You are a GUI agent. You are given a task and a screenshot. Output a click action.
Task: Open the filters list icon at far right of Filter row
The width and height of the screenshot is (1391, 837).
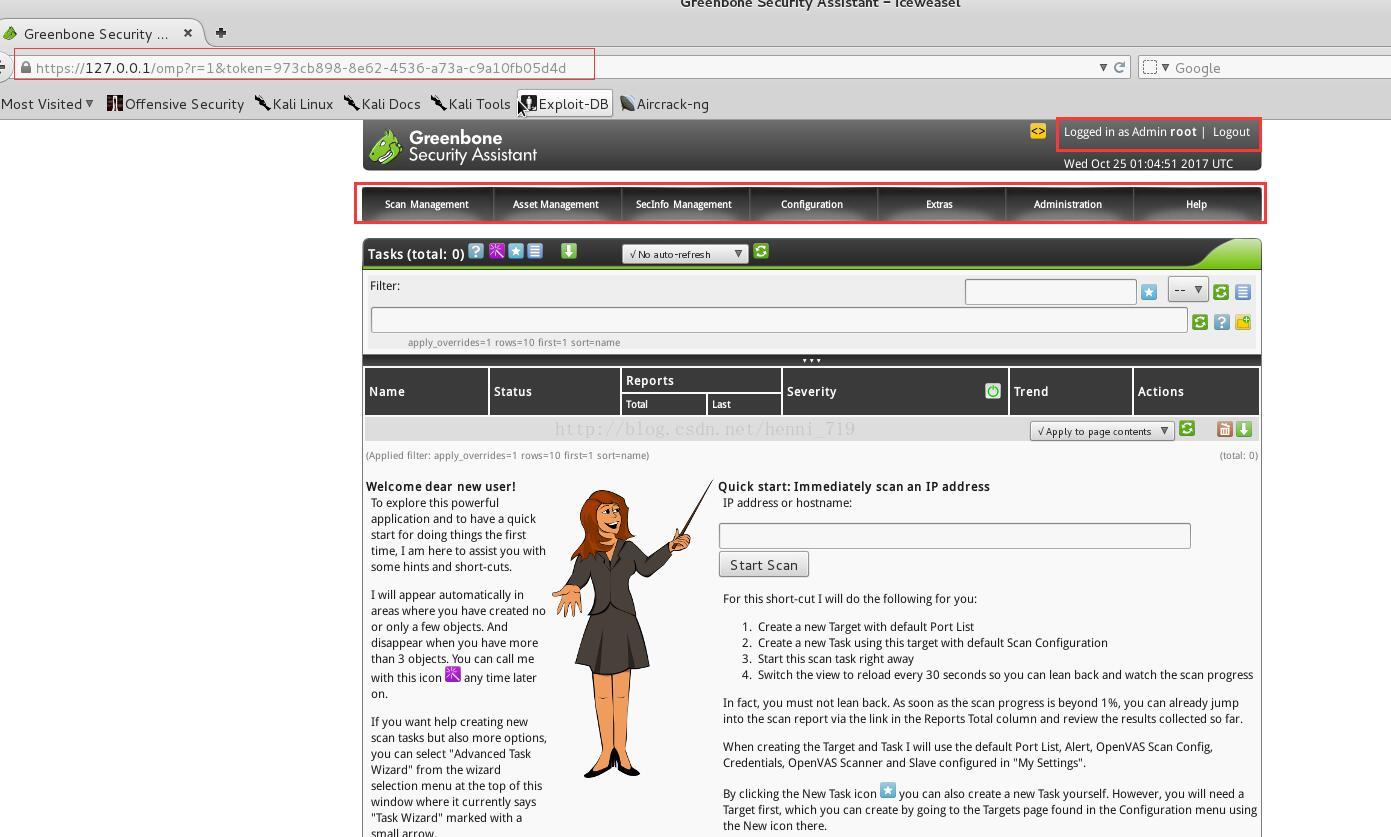(x=1243, y=292)
